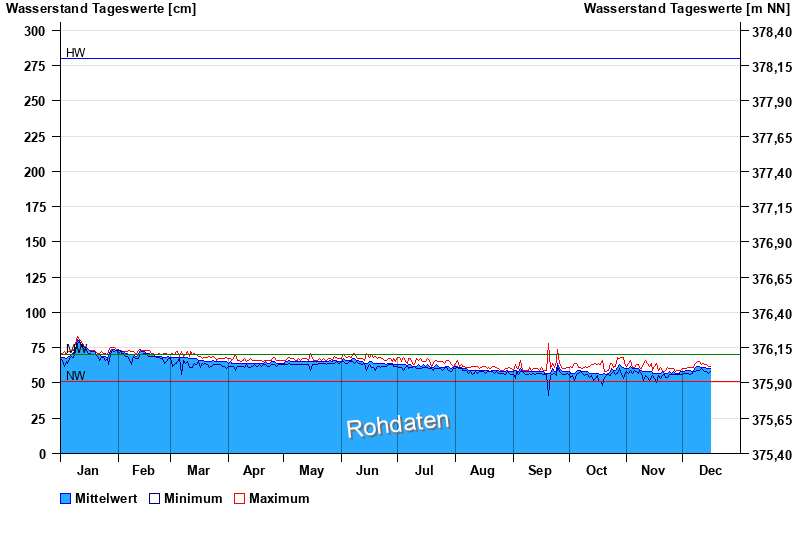Click the Jun month label

[368, 470]
